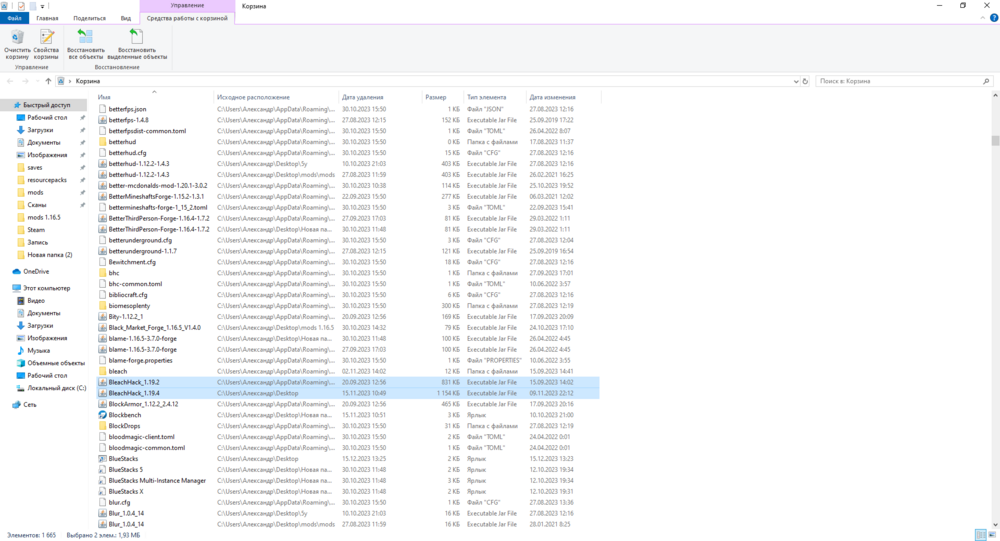Select BlueStacks Multi-Instance Manager row
Image resolution: width=1000 pixels, height=541 pixels.
click(x=348, y=480)
